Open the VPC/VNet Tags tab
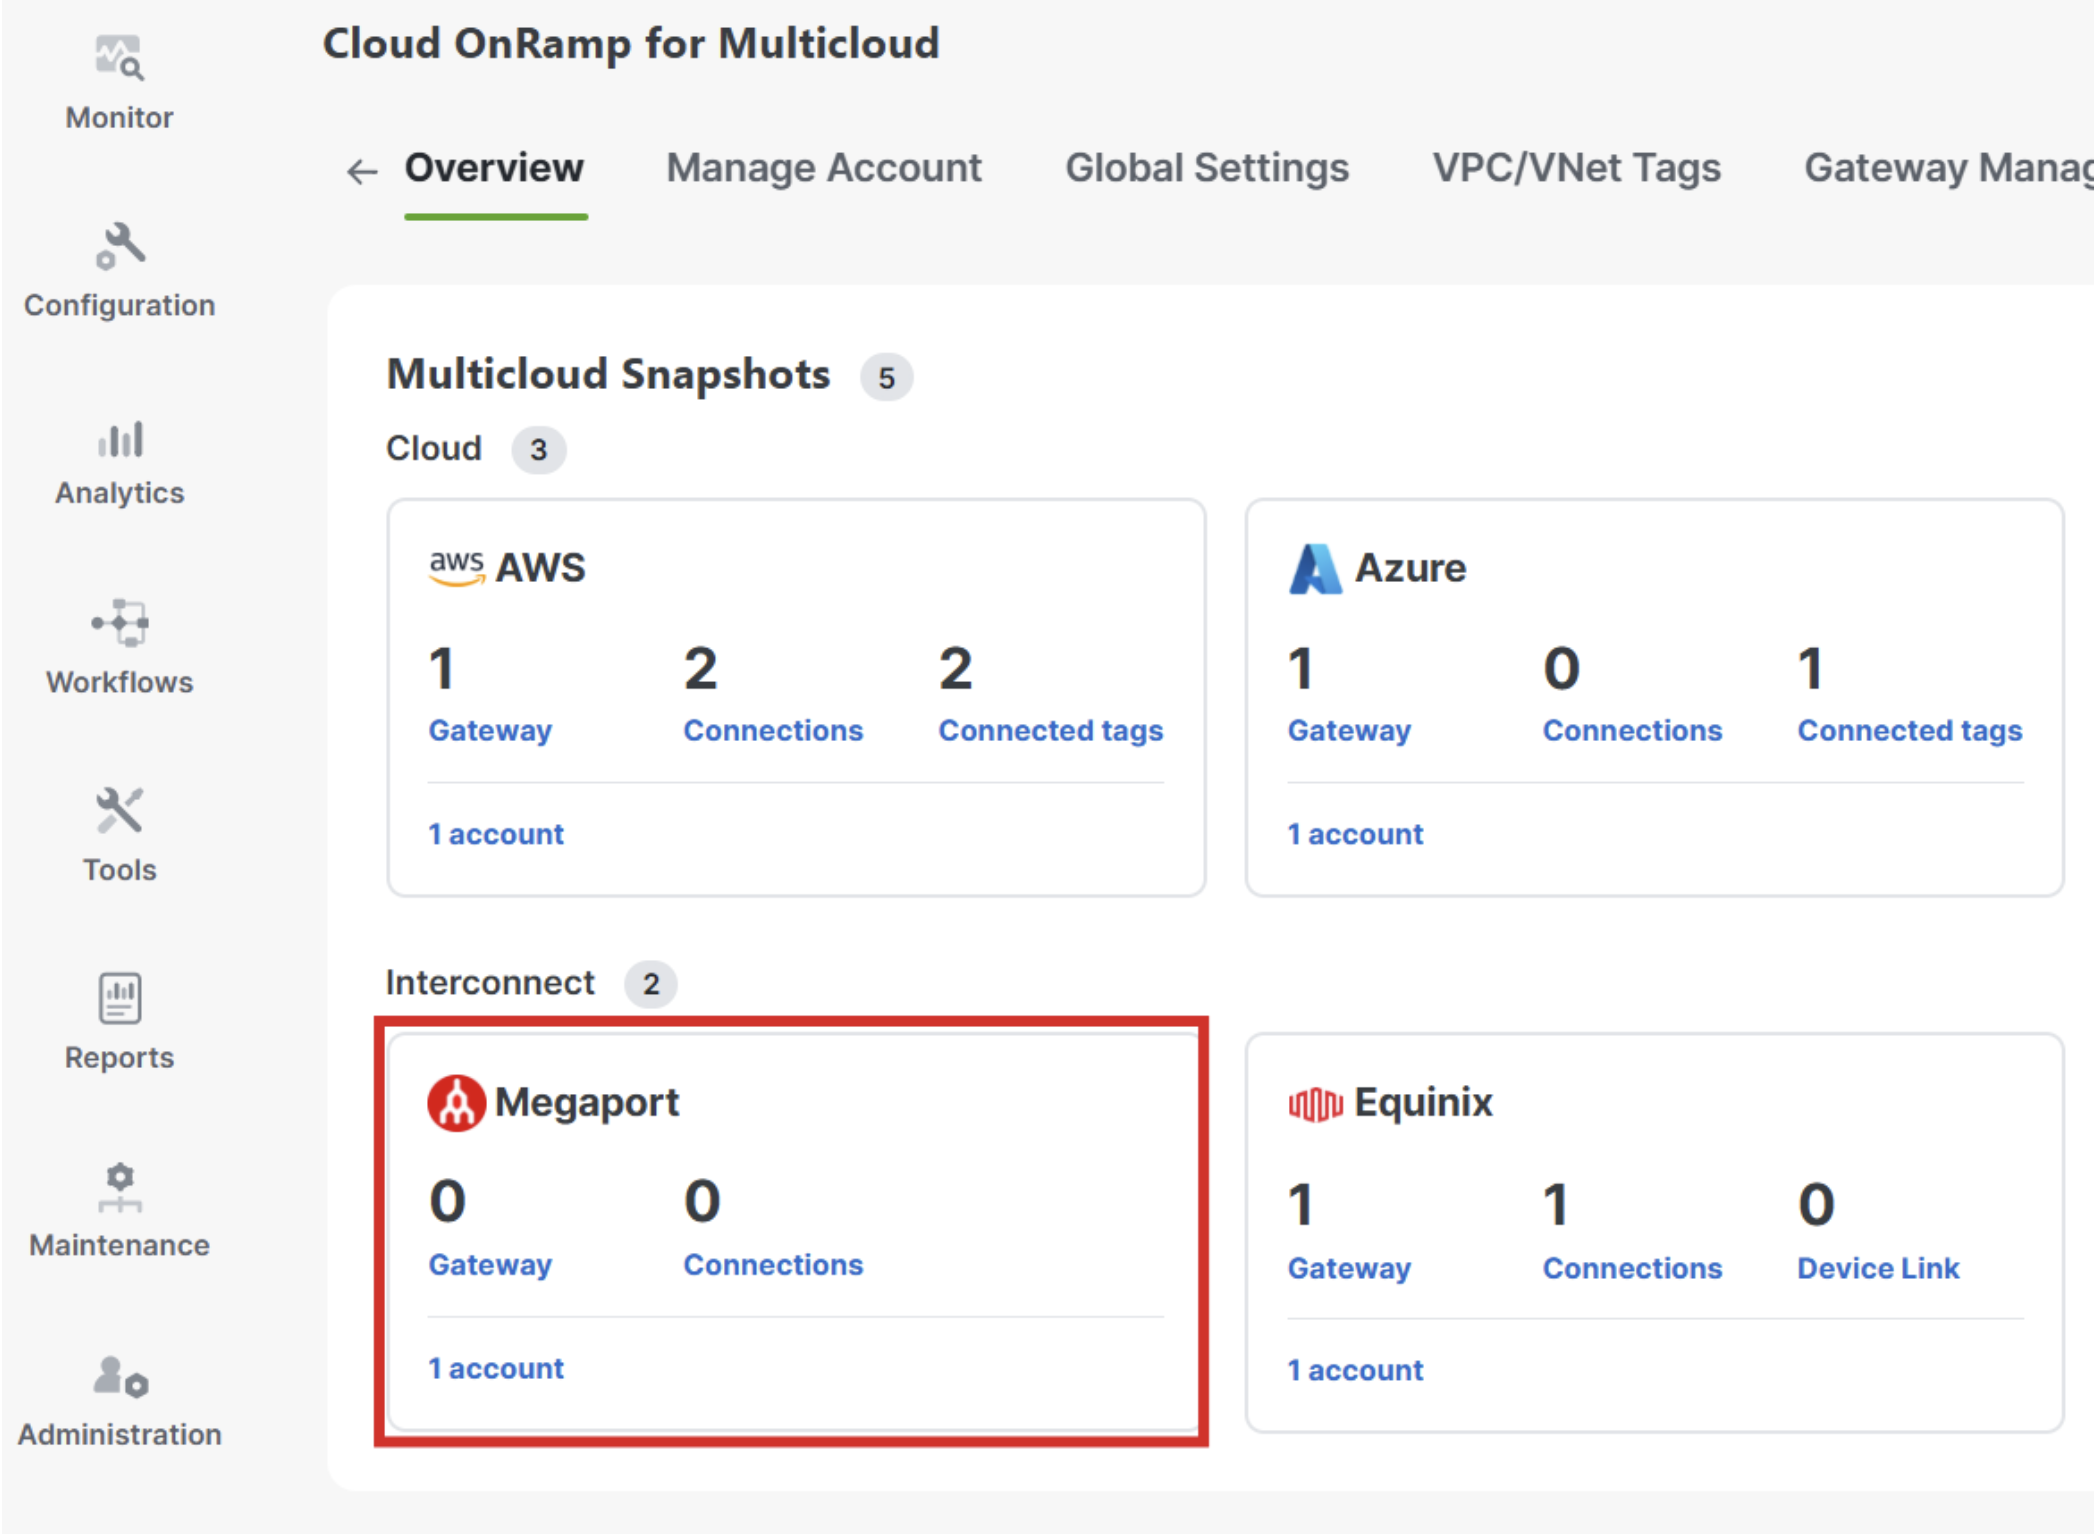The image size is (2096, 1536). 1577,168
